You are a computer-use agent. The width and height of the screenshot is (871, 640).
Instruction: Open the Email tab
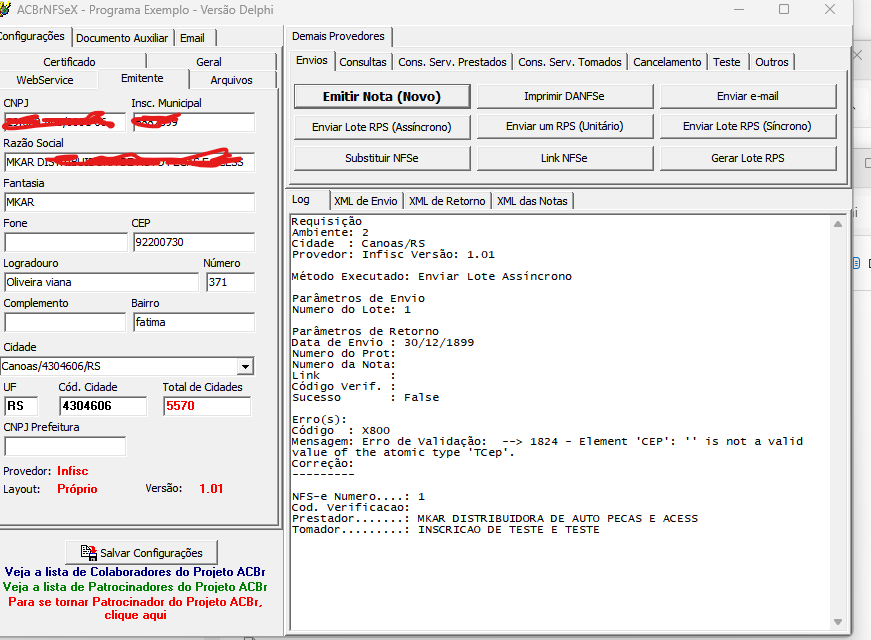(x=192, y=38)
